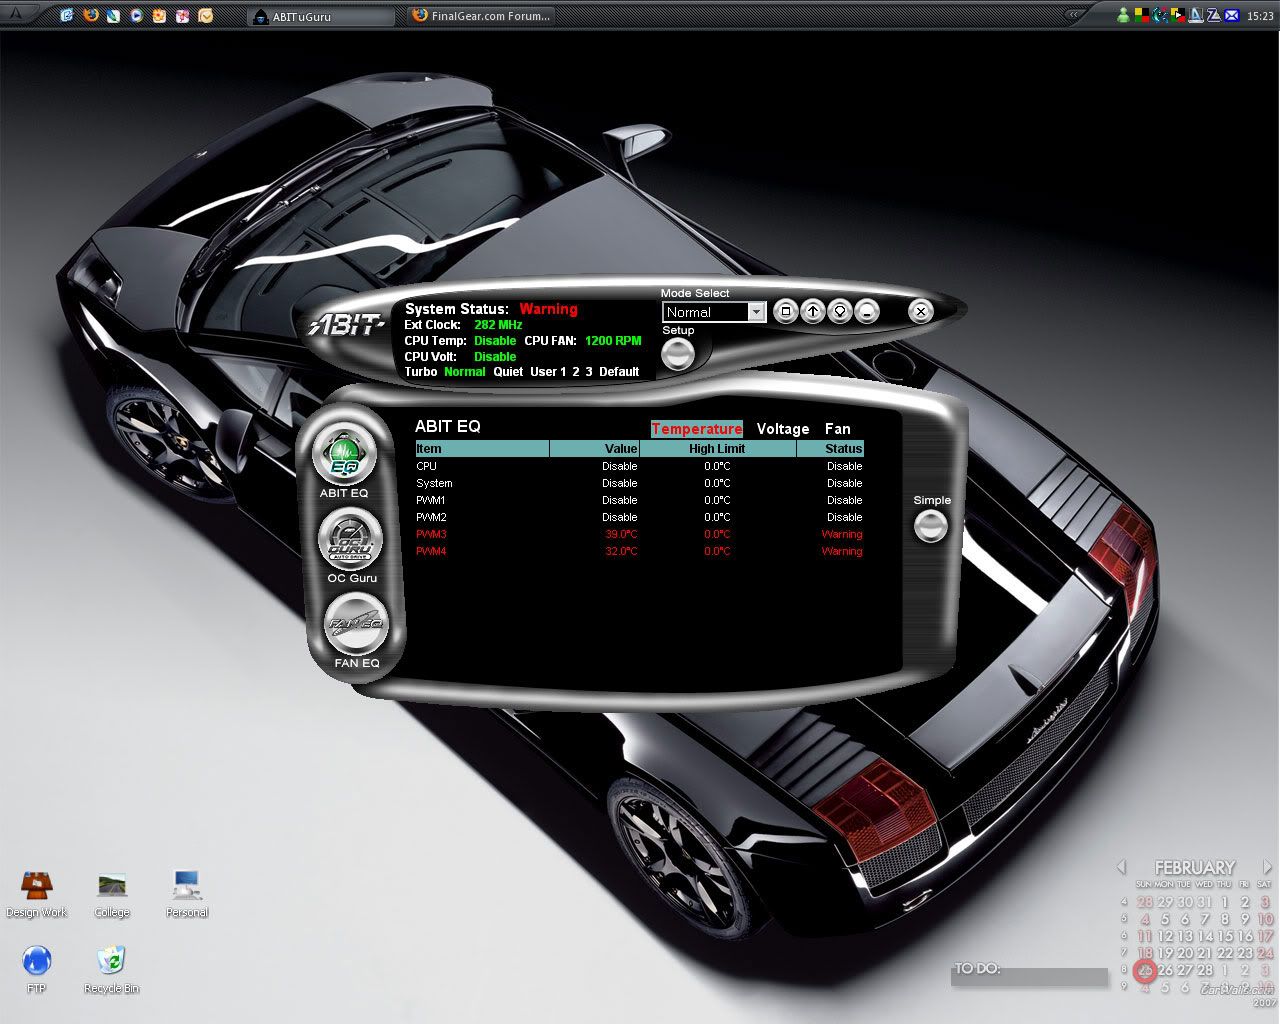Click the ABIT logo on the status bar

click(346, 325)
